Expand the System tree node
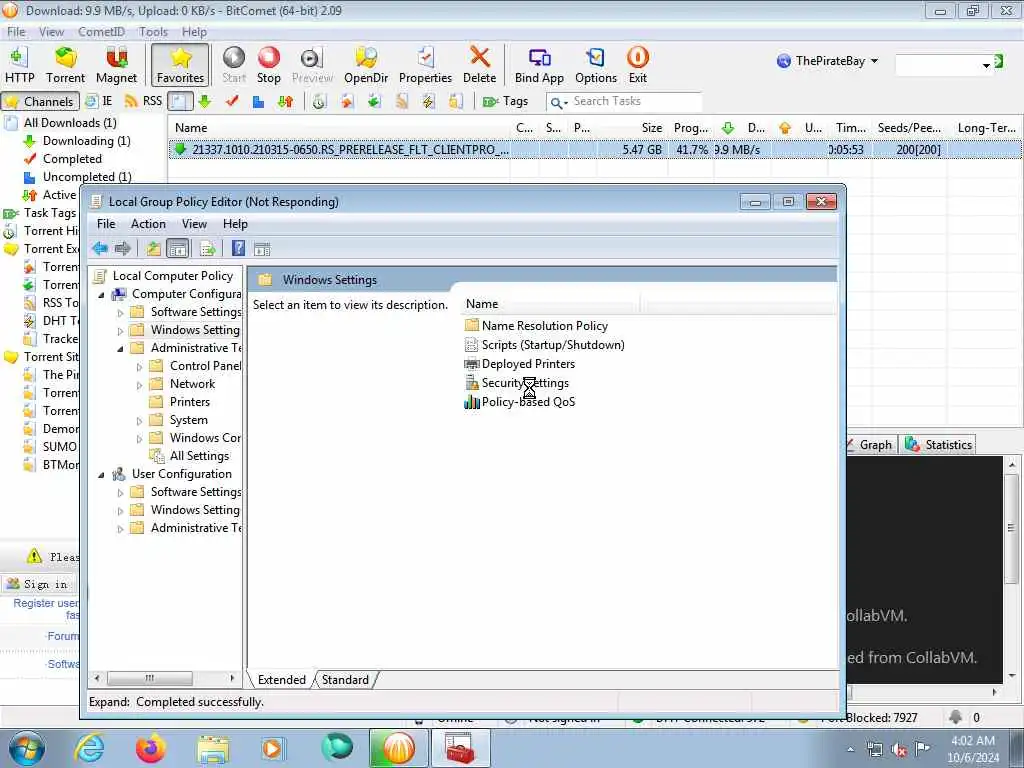 click(x=139, y=421)
